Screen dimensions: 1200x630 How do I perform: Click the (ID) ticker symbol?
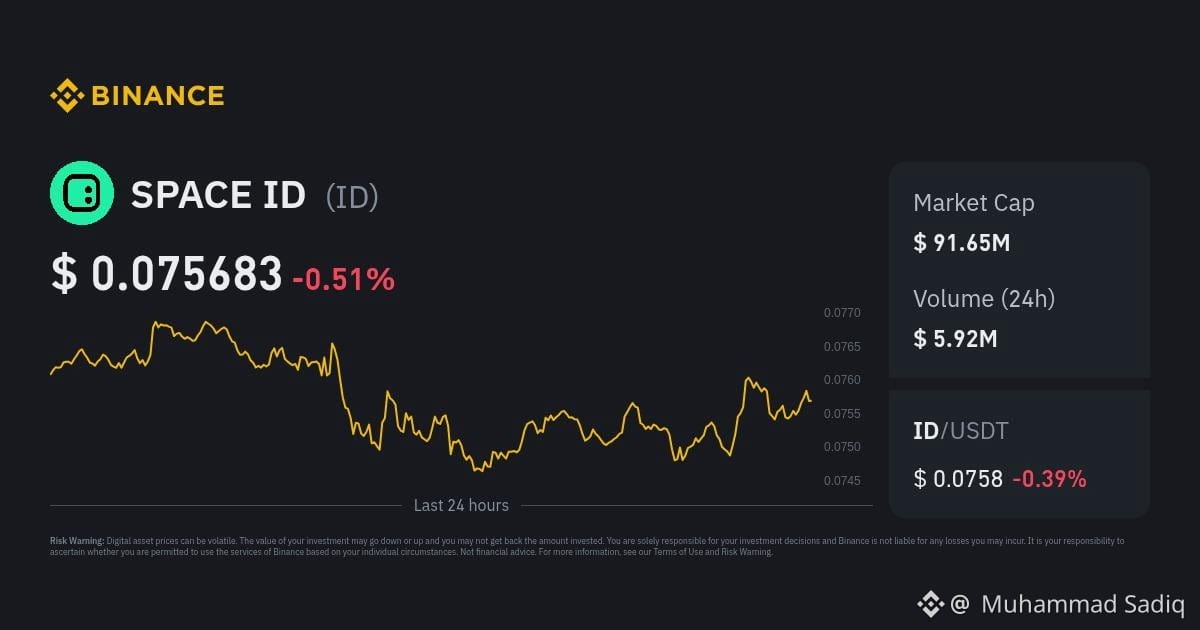(x=352, y=196)
